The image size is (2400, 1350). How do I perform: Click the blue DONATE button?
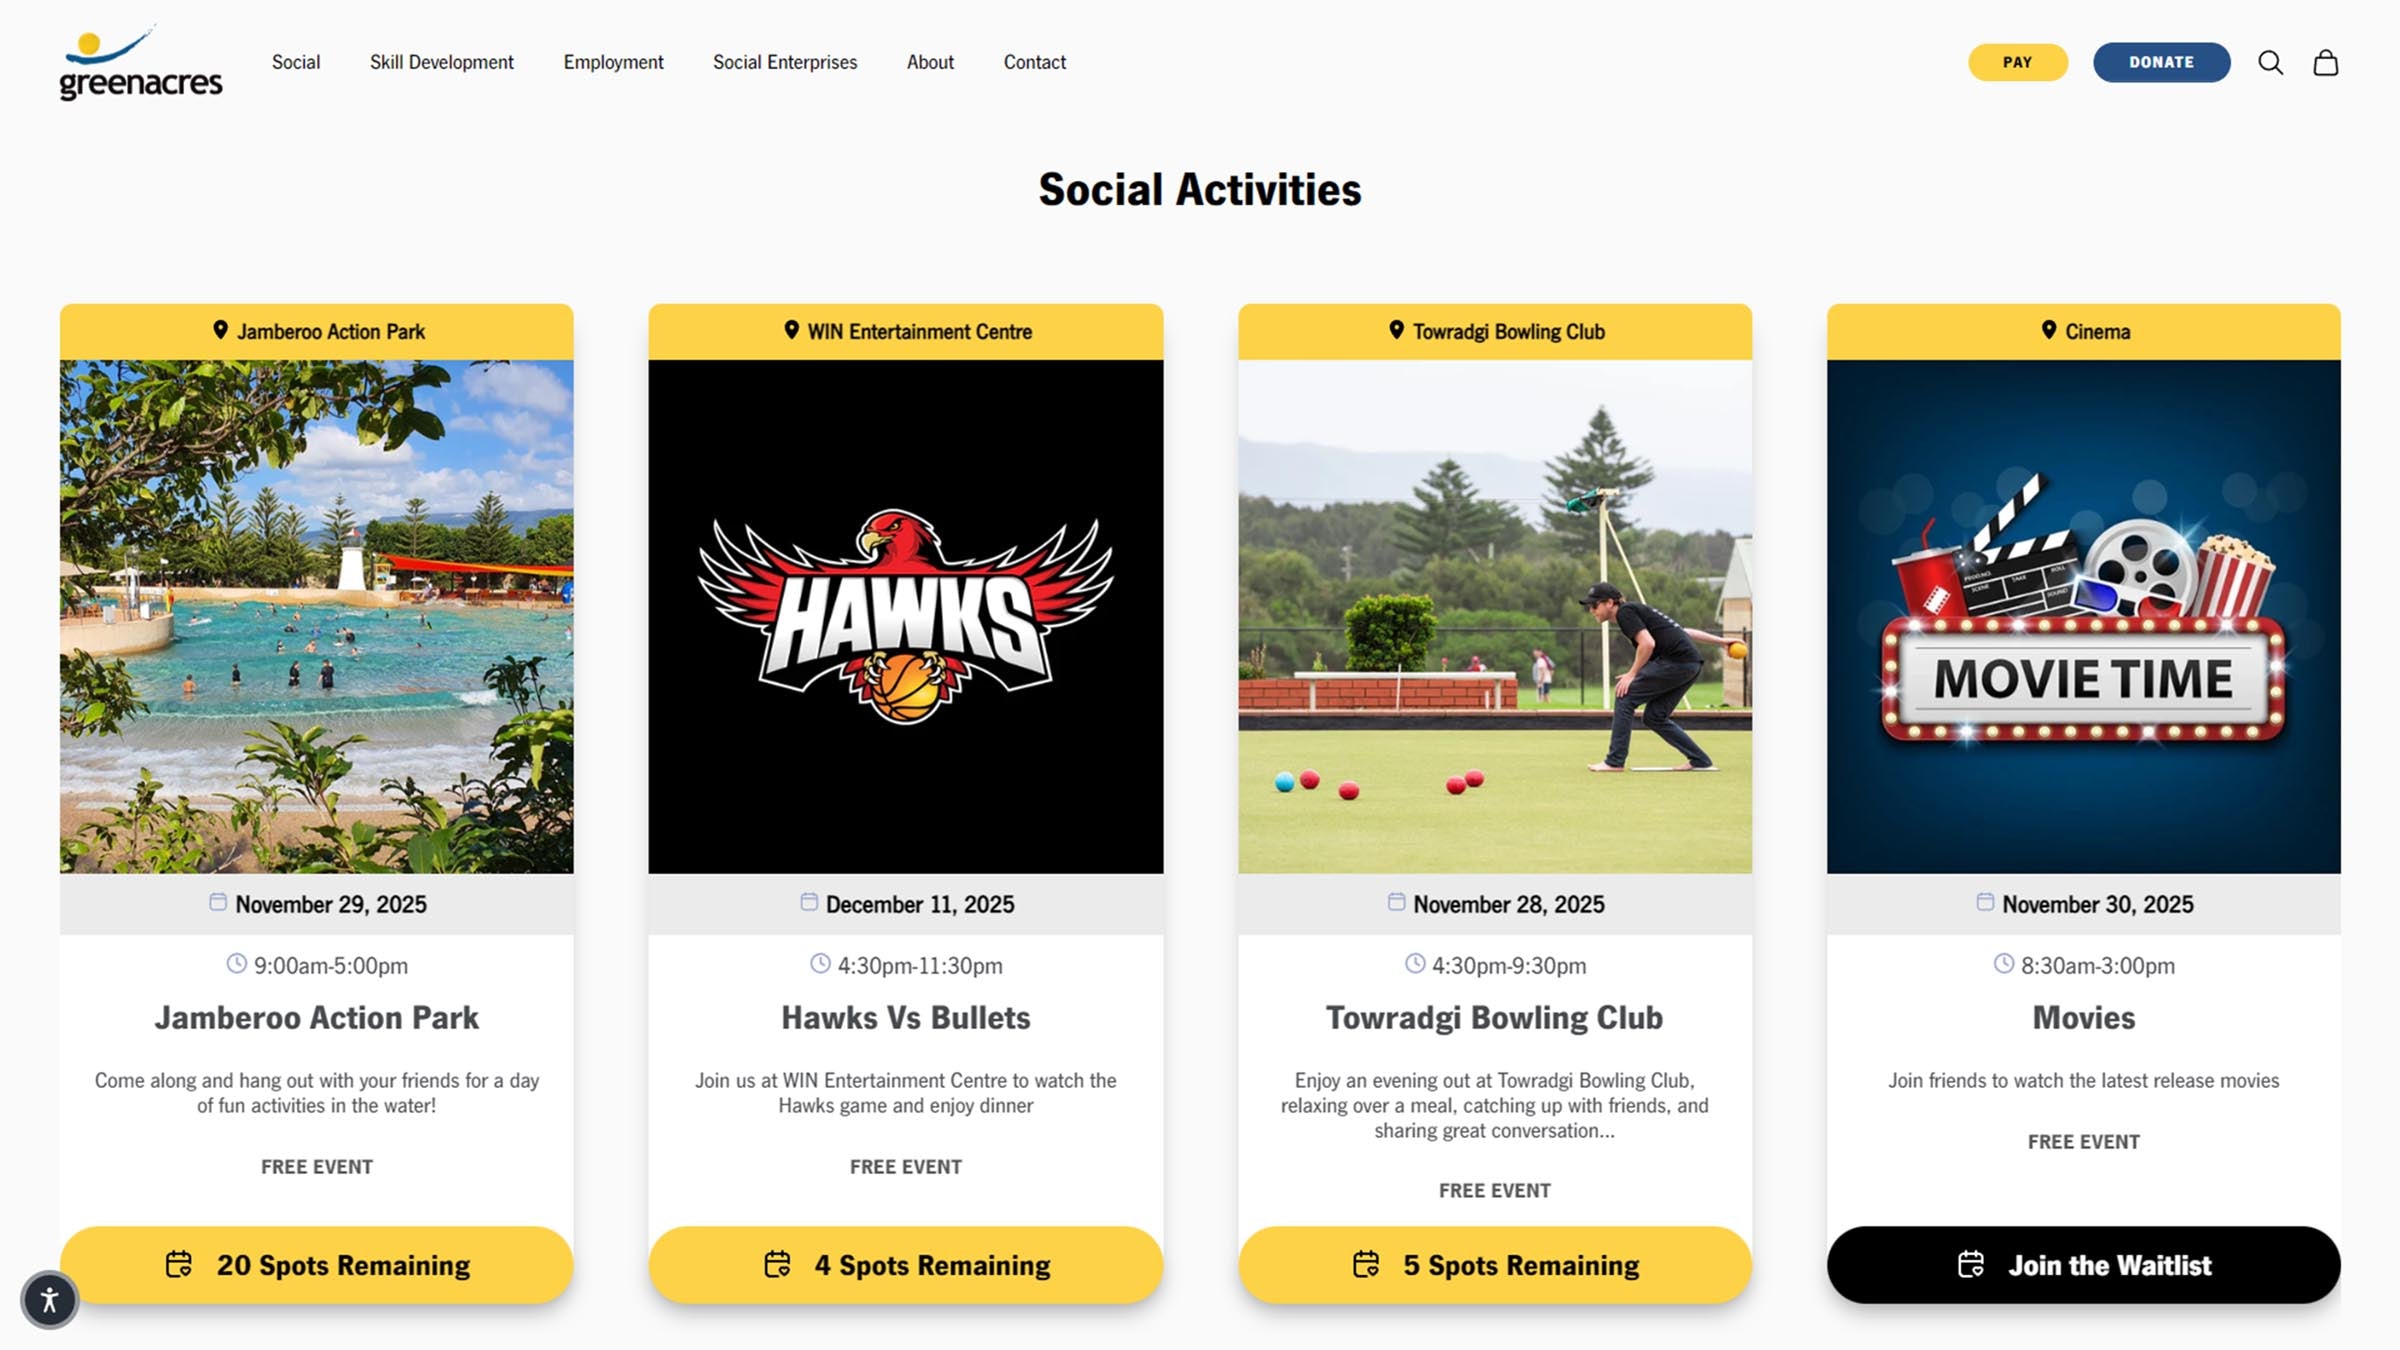tap(2161, 62)
